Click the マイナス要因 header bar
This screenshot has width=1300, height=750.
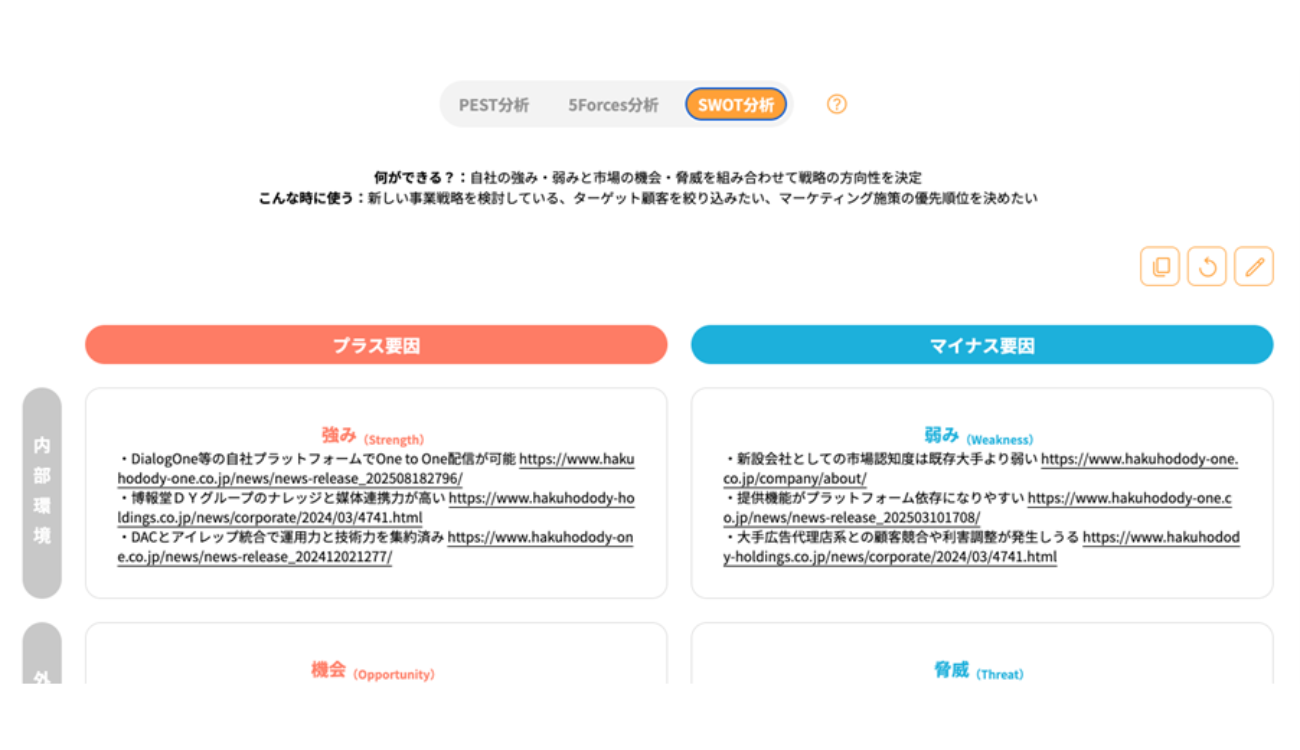tap(982, 345)
